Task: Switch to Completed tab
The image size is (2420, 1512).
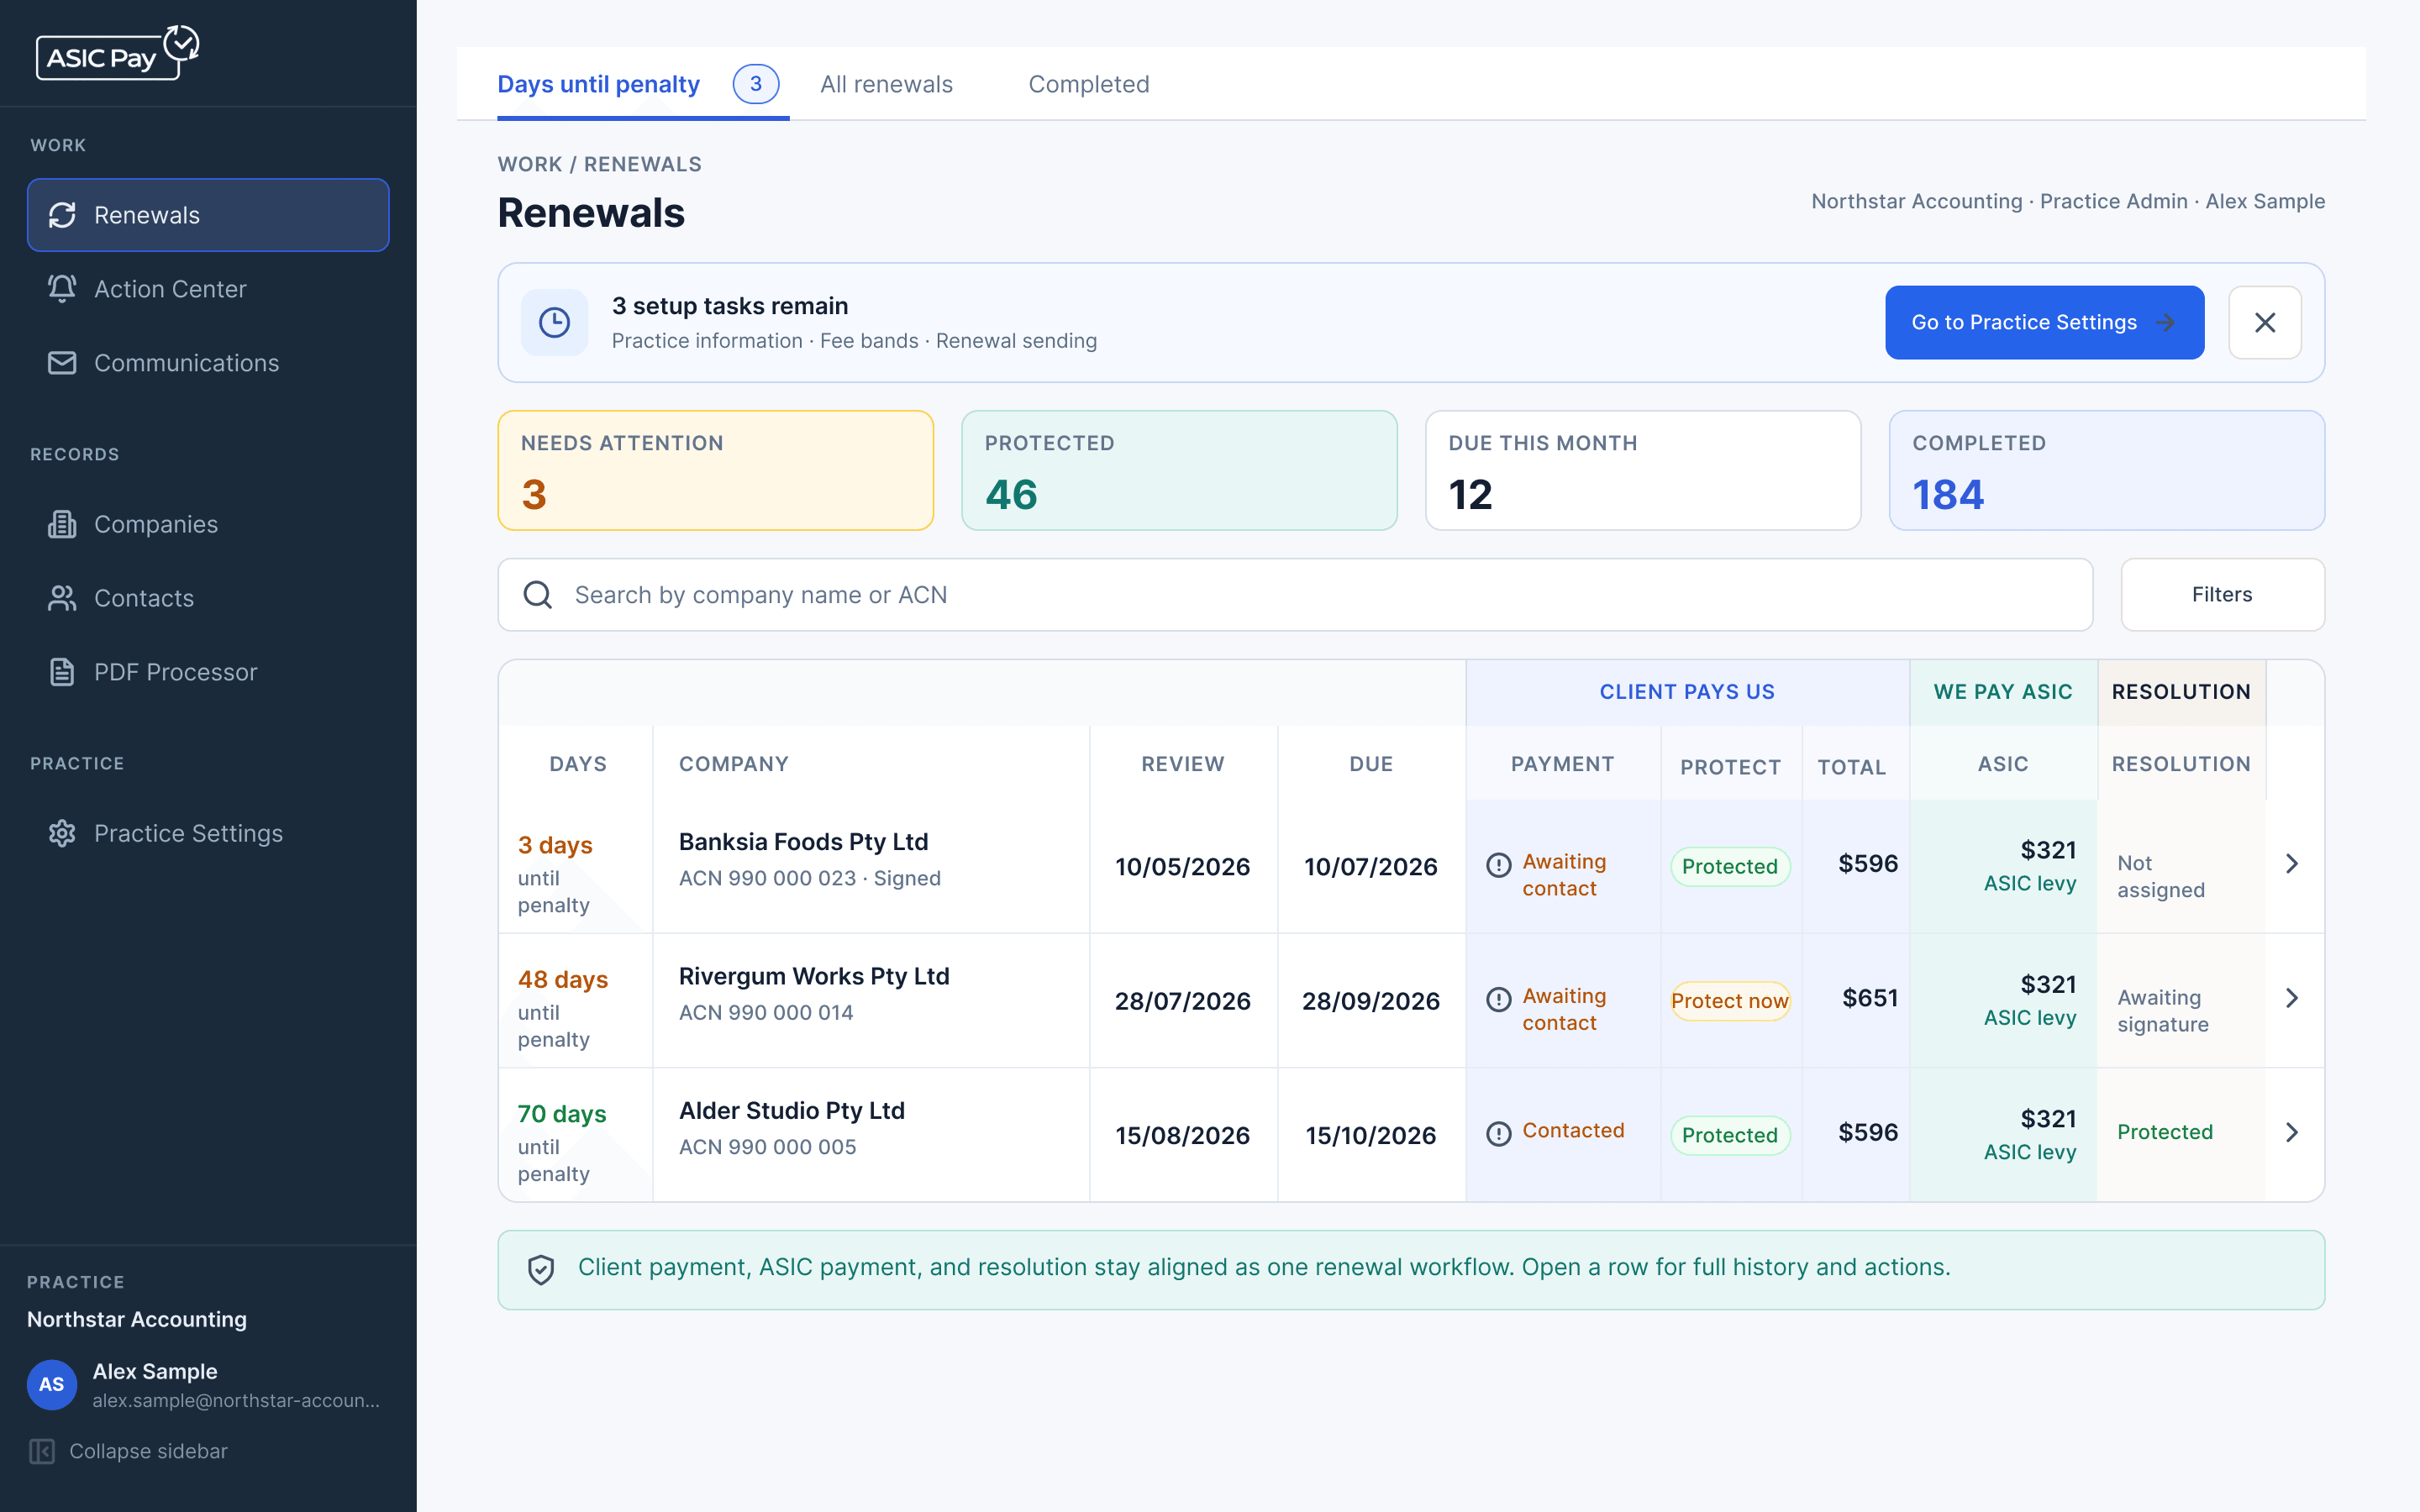Action: point(1089,84)
